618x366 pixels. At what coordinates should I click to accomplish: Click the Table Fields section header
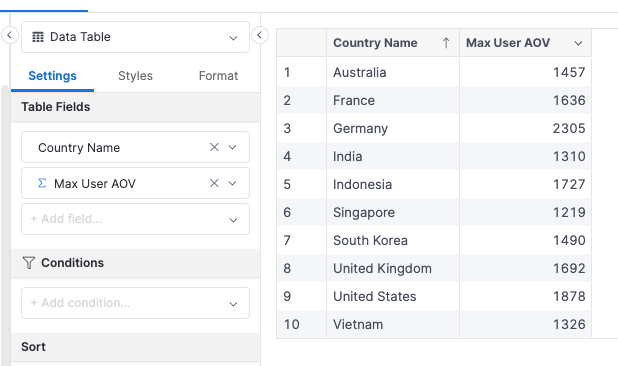[135, 107]
